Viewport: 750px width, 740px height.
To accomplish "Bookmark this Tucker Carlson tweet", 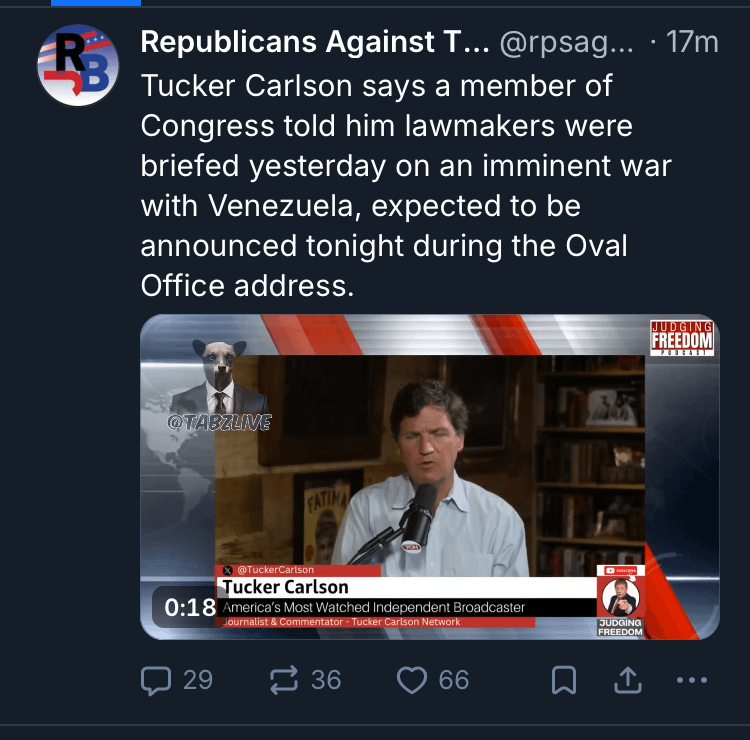I will [564, 681].
